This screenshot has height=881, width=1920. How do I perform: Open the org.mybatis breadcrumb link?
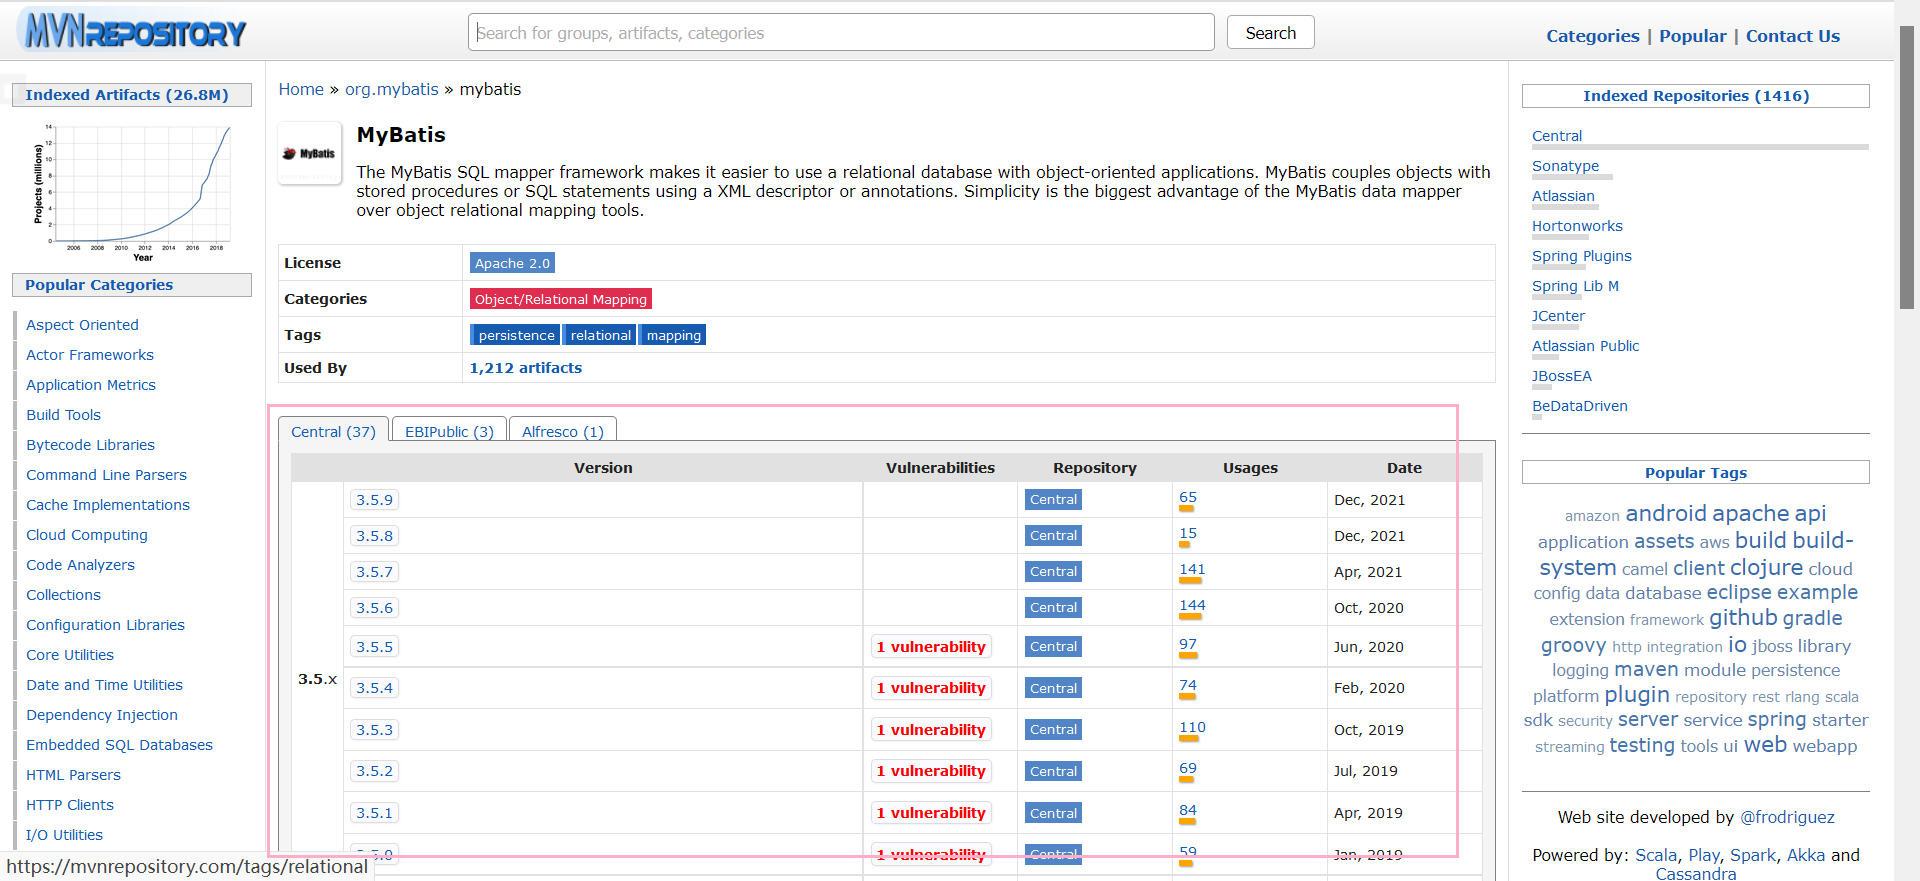(392, 89)
